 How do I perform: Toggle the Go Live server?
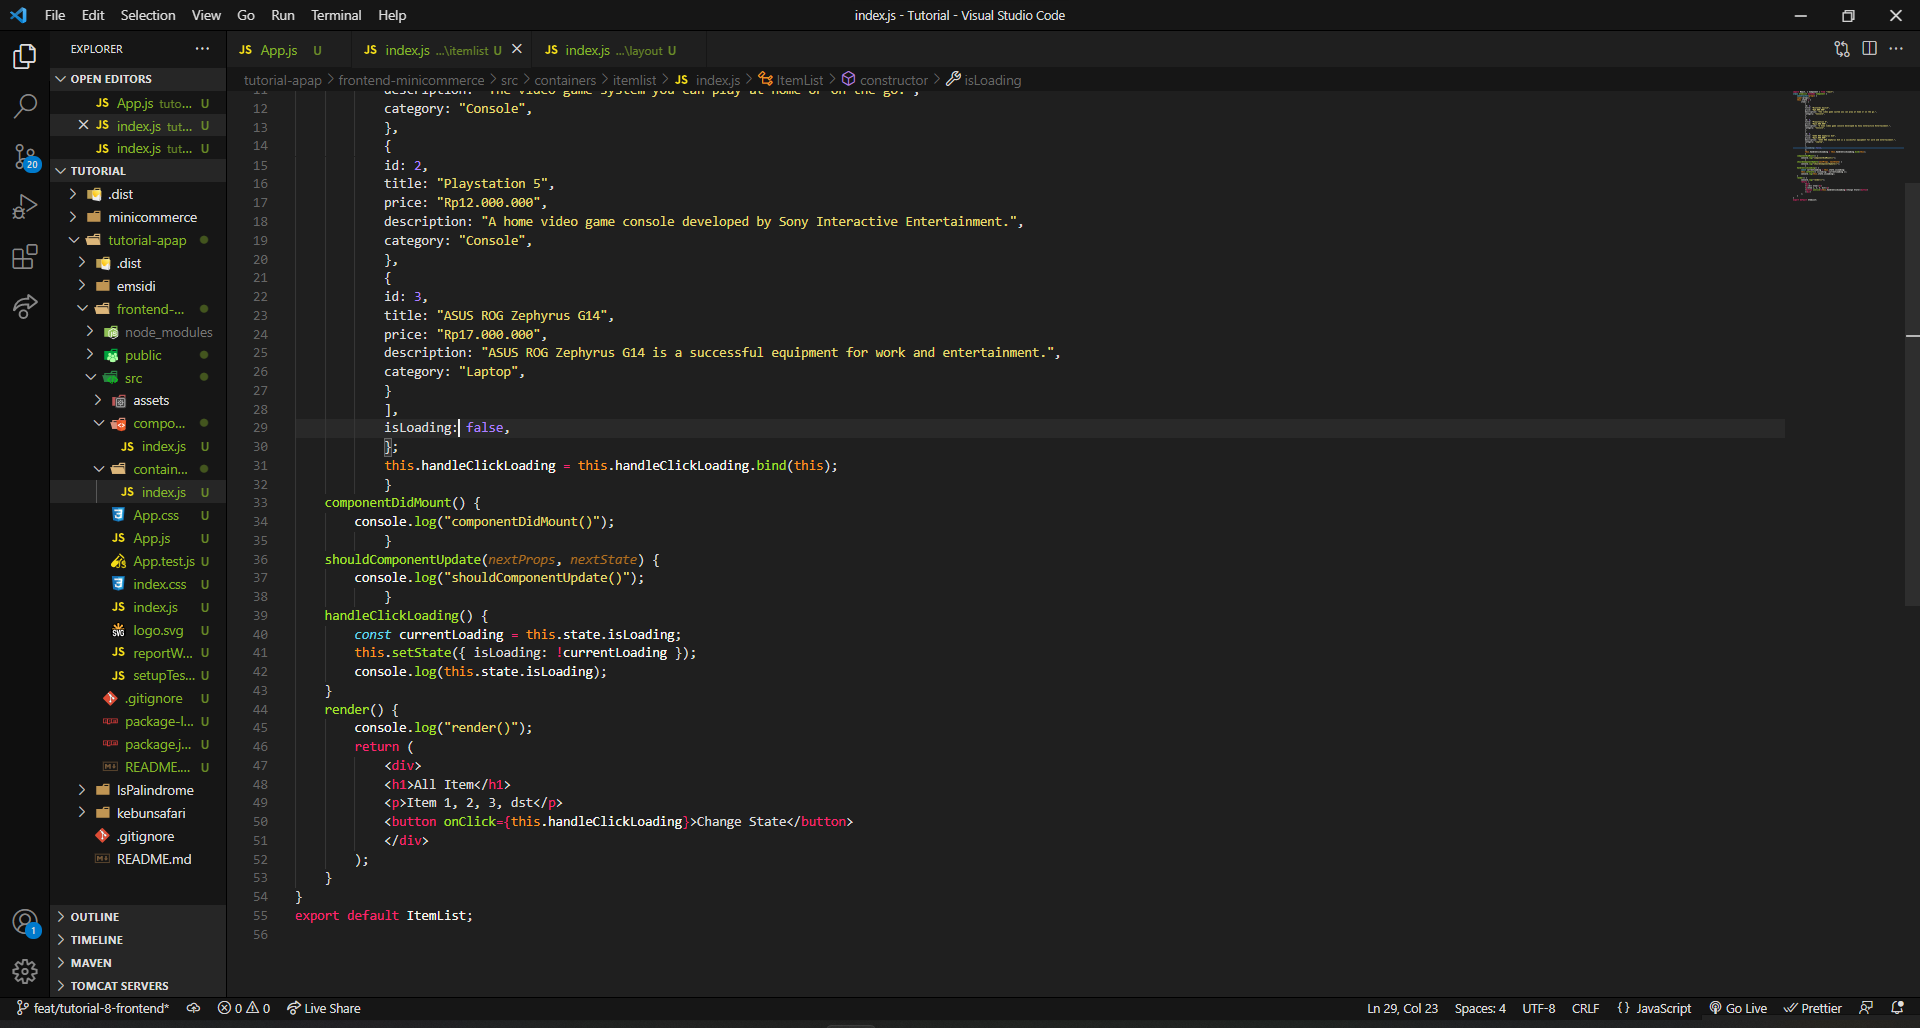[x=1738, y=1008]
